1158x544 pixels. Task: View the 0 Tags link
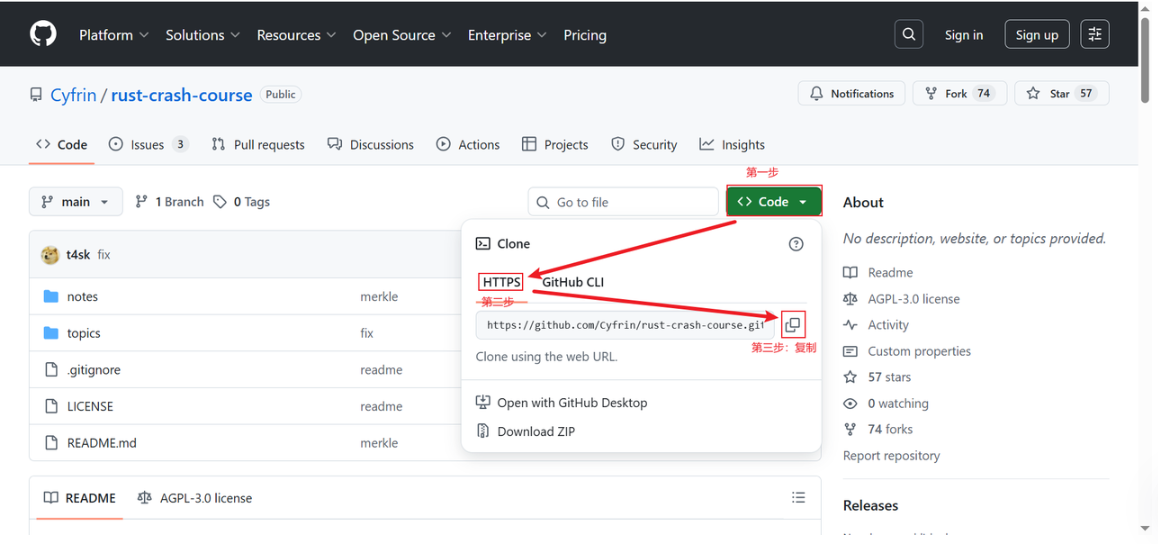tap(241, 202)
